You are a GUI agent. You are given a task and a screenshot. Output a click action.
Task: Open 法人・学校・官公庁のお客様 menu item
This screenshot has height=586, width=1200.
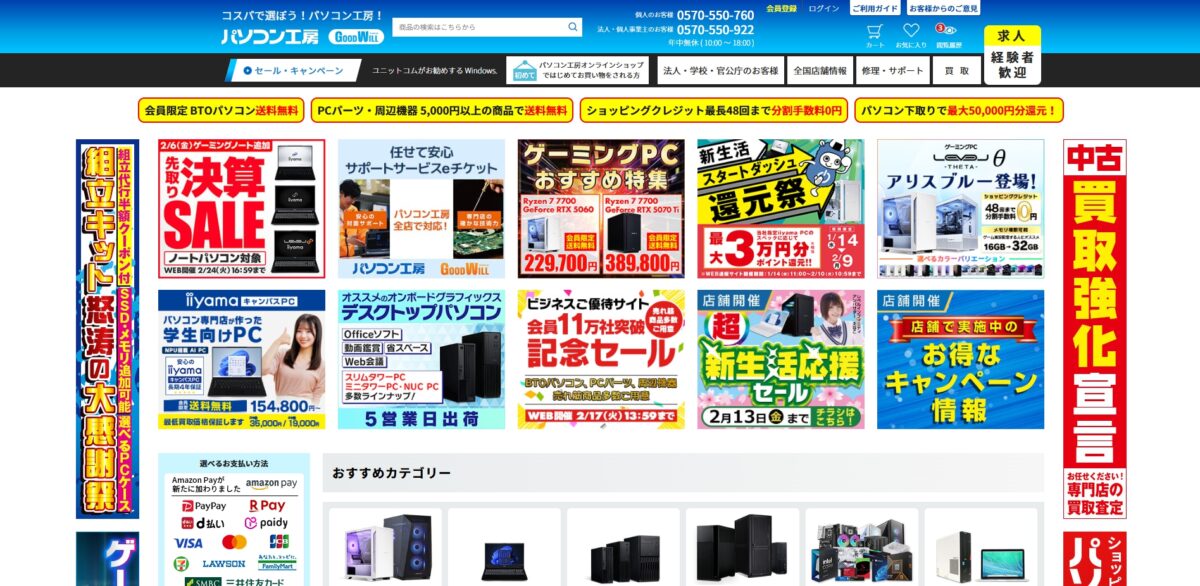click(720, 71)
